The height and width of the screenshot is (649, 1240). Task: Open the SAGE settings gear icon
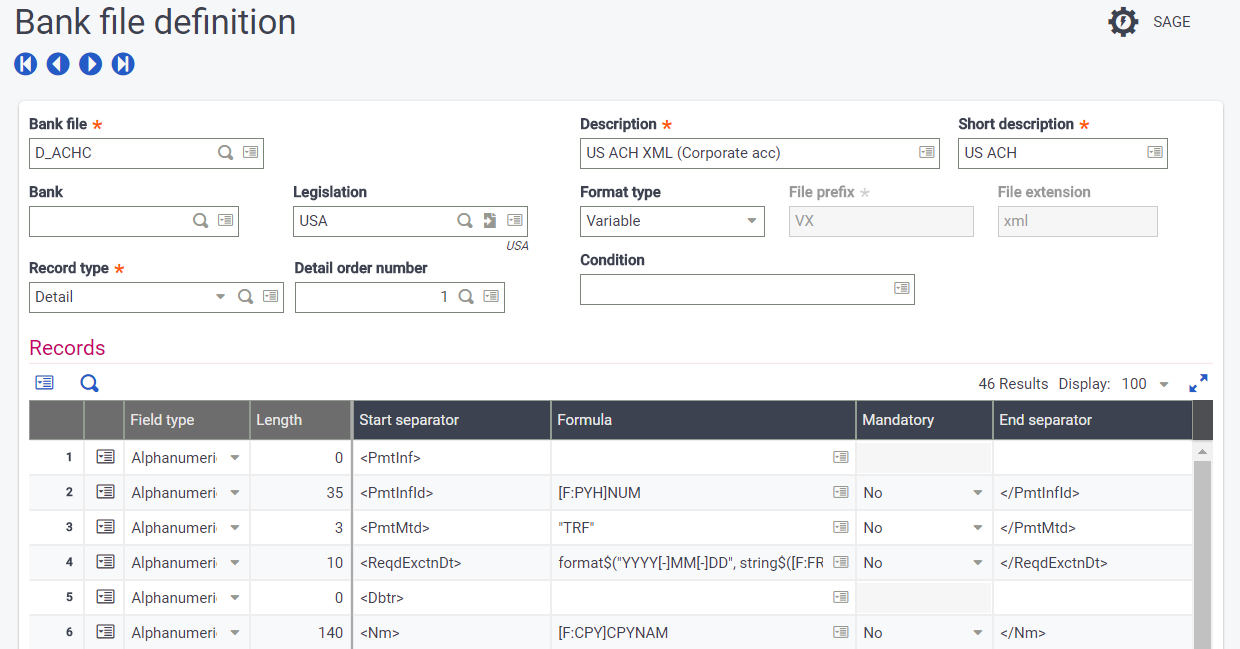1123,22
